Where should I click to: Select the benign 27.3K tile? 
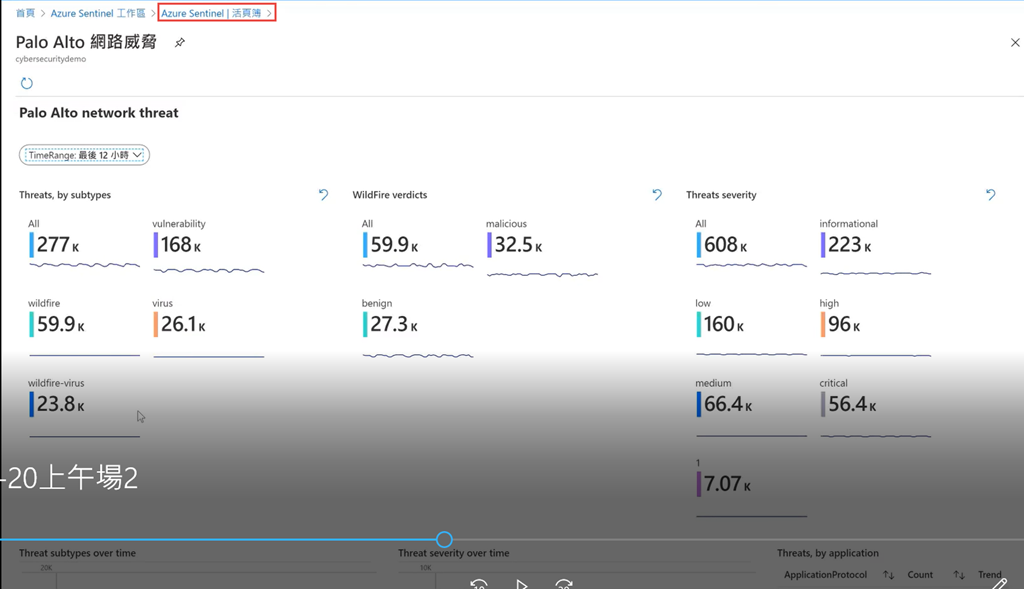click(418, 326)
